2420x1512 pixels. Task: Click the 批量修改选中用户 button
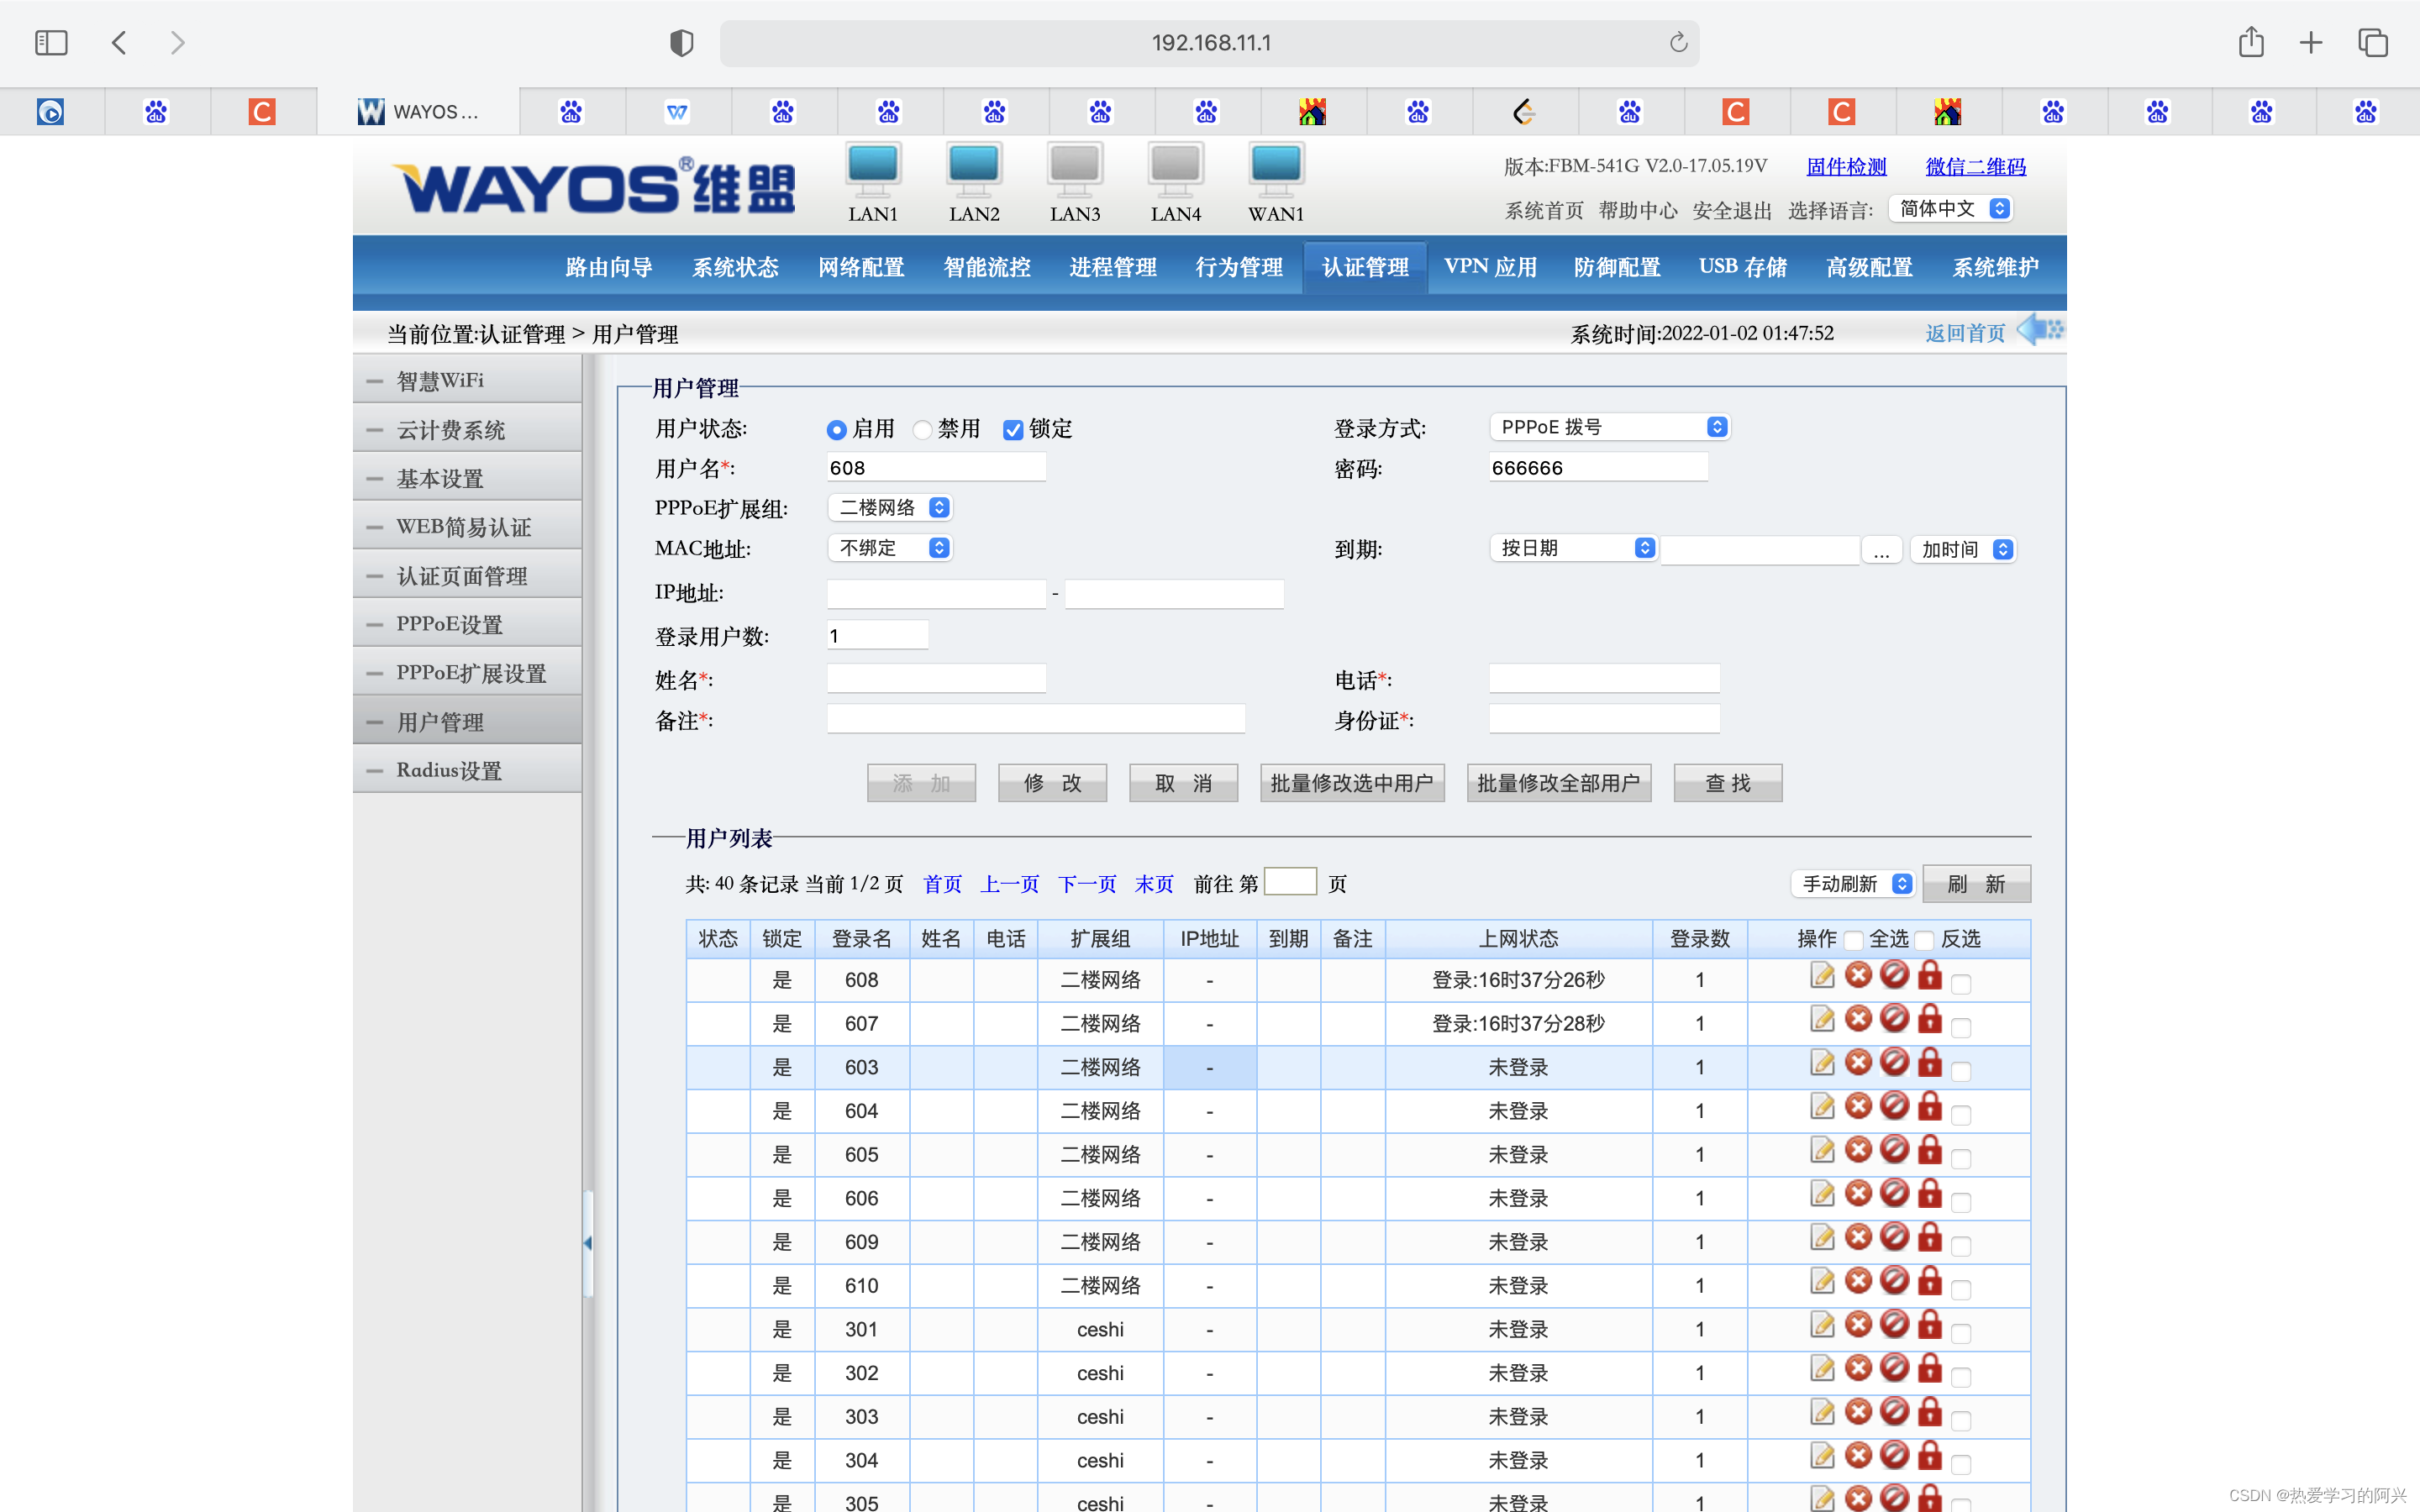coord(1351,783)
